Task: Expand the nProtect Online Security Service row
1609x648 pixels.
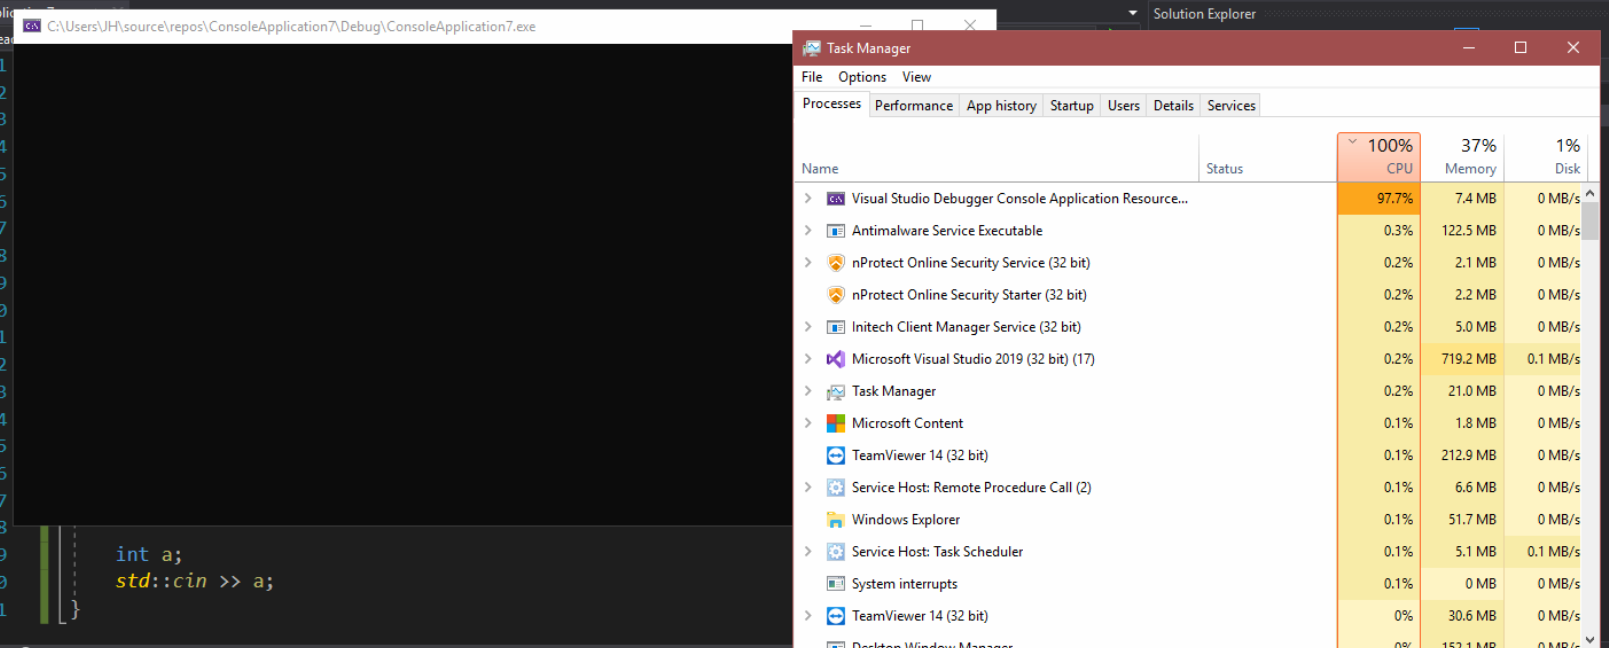Action: coord(808,262)
